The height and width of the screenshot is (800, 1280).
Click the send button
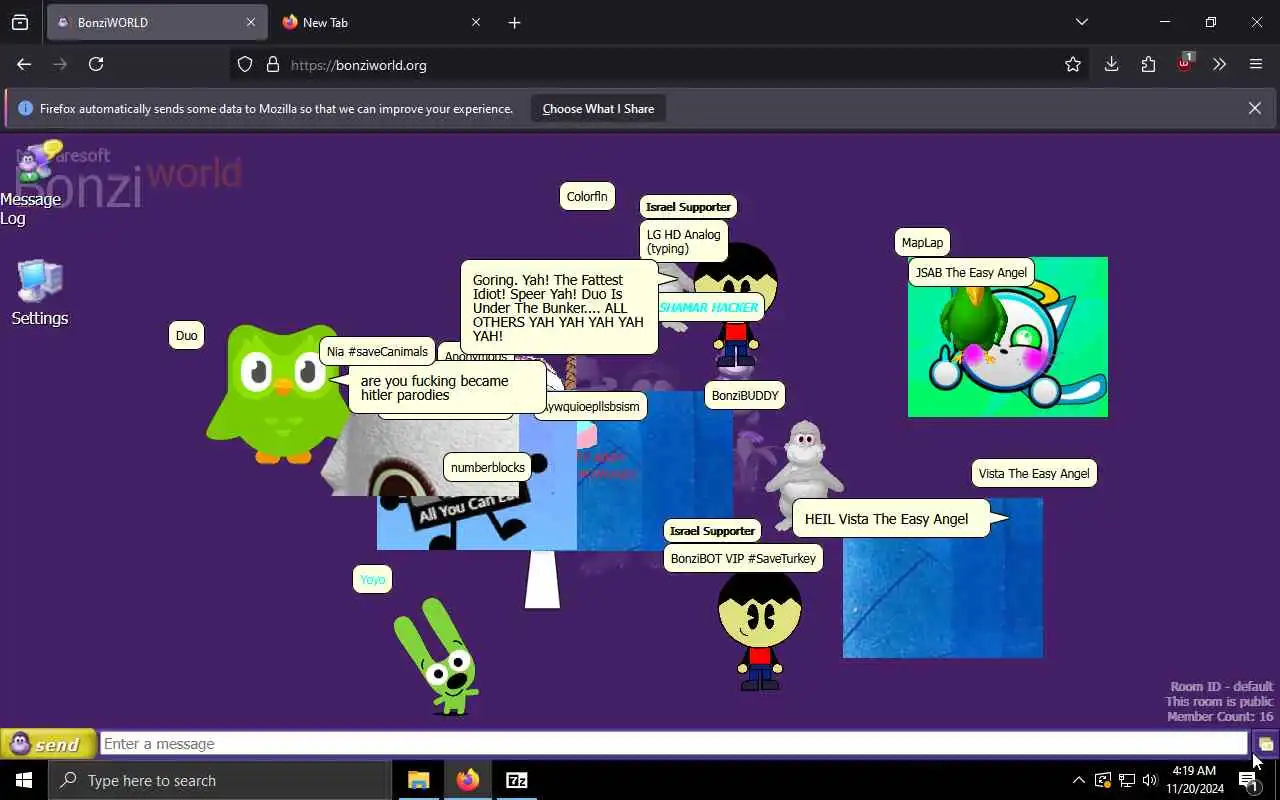coord(48,744)
